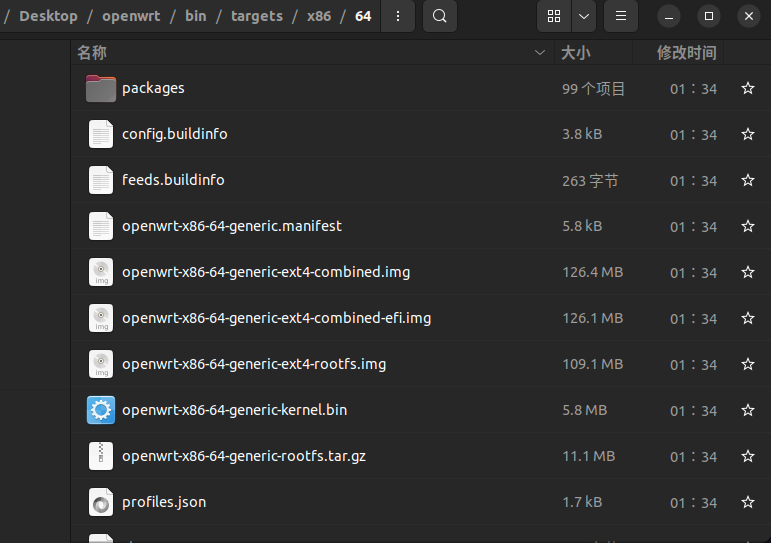The image size is (771, 543).
Task: Sort by the 修改时间 column header
Action: [x=686, y=53]
